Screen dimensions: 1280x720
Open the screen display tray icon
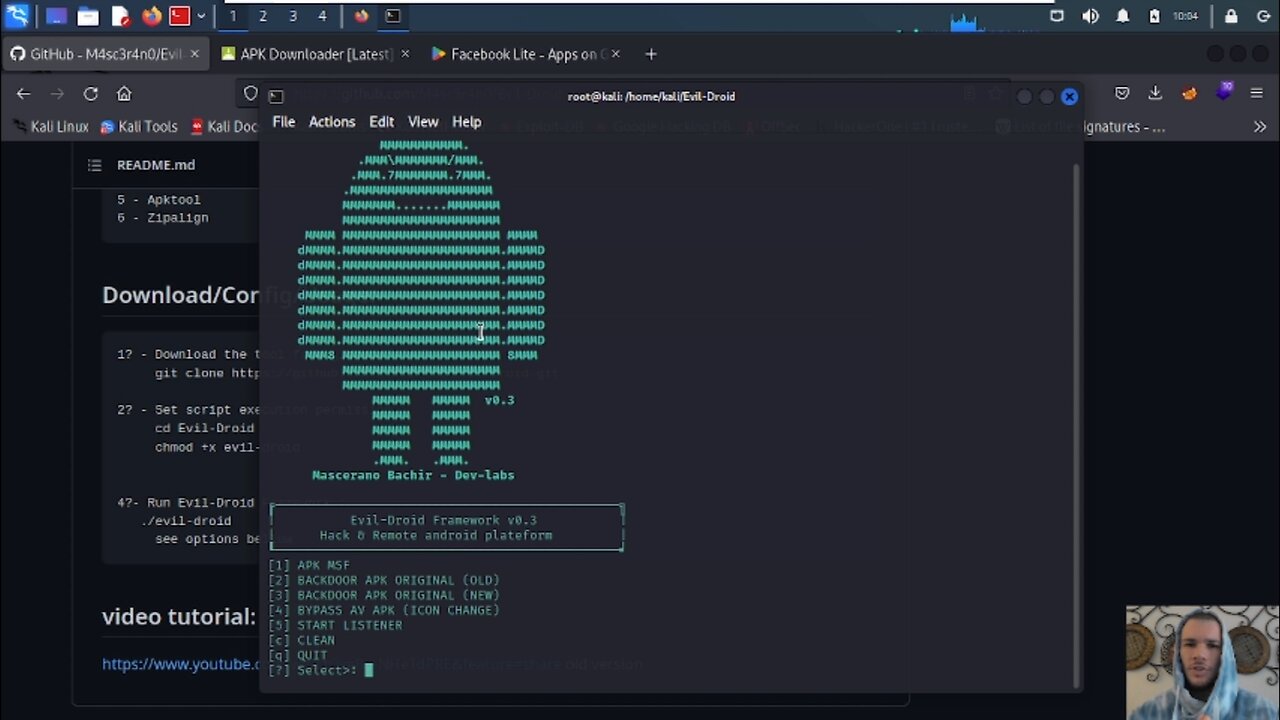(x=1058, y=16)
